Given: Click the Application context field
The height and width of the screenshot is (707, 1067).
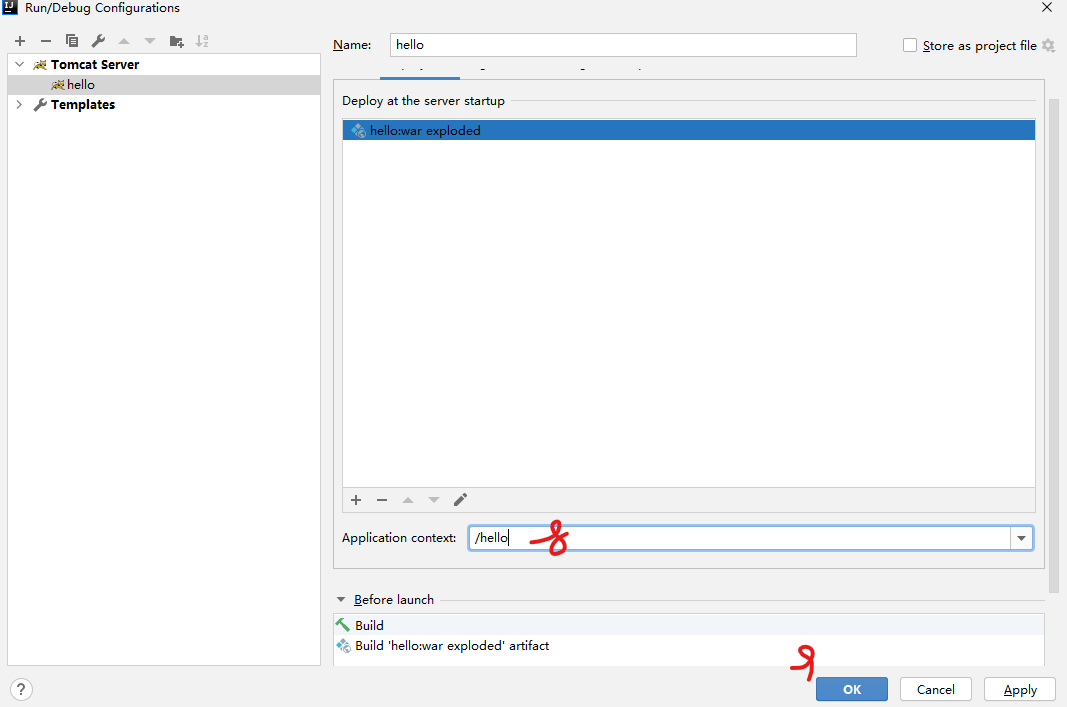Looking at the screenshot, I should click(x=739, y=538).
